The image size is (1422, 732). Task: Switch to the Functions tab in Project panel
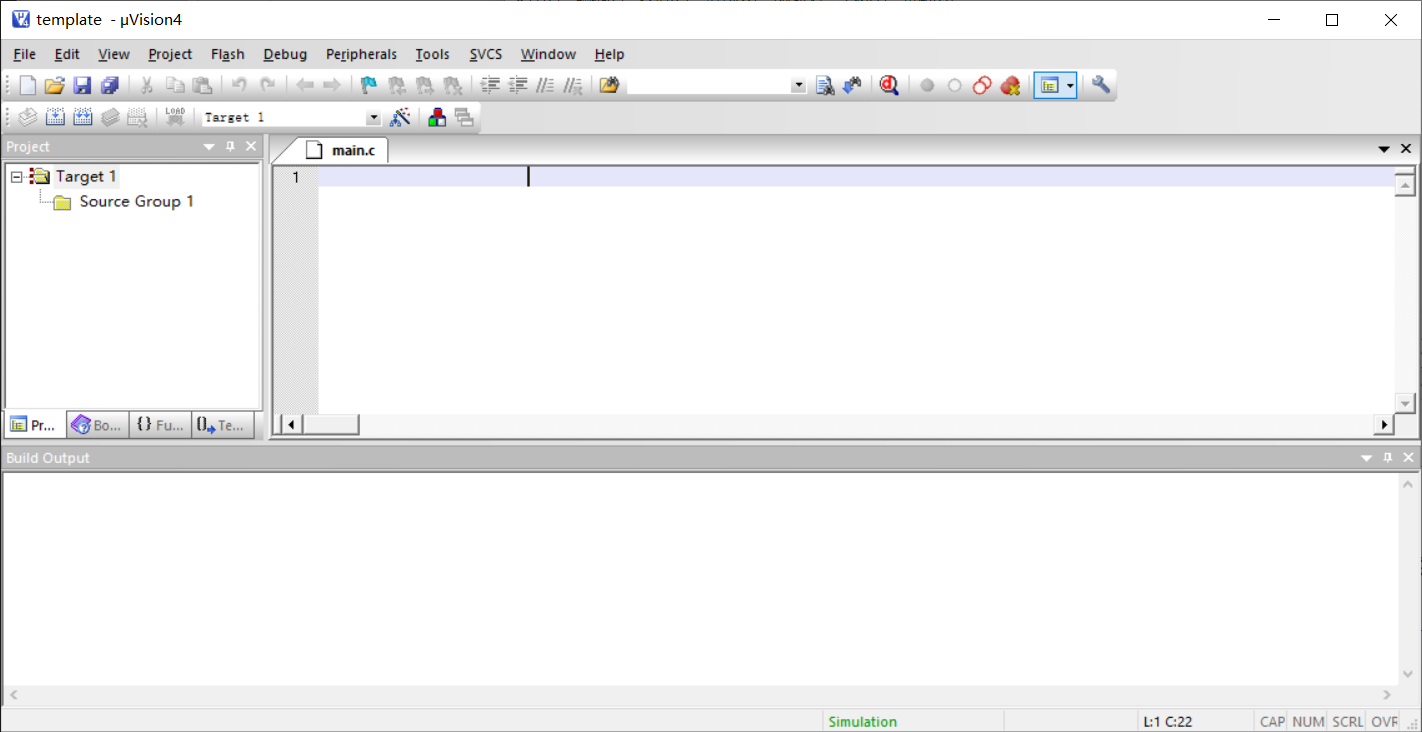click(x=160, y=425)
